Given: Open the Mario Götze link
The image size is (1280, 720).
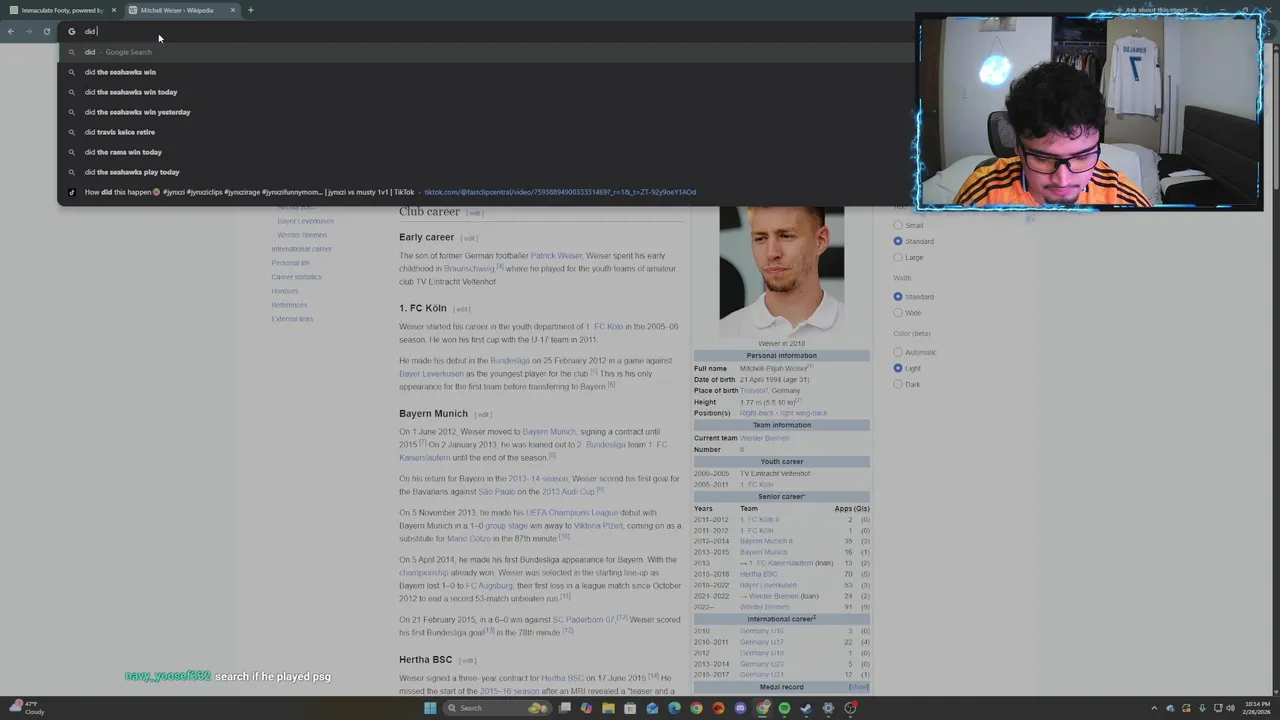Looking at the screenshot, I should (469, 539).
